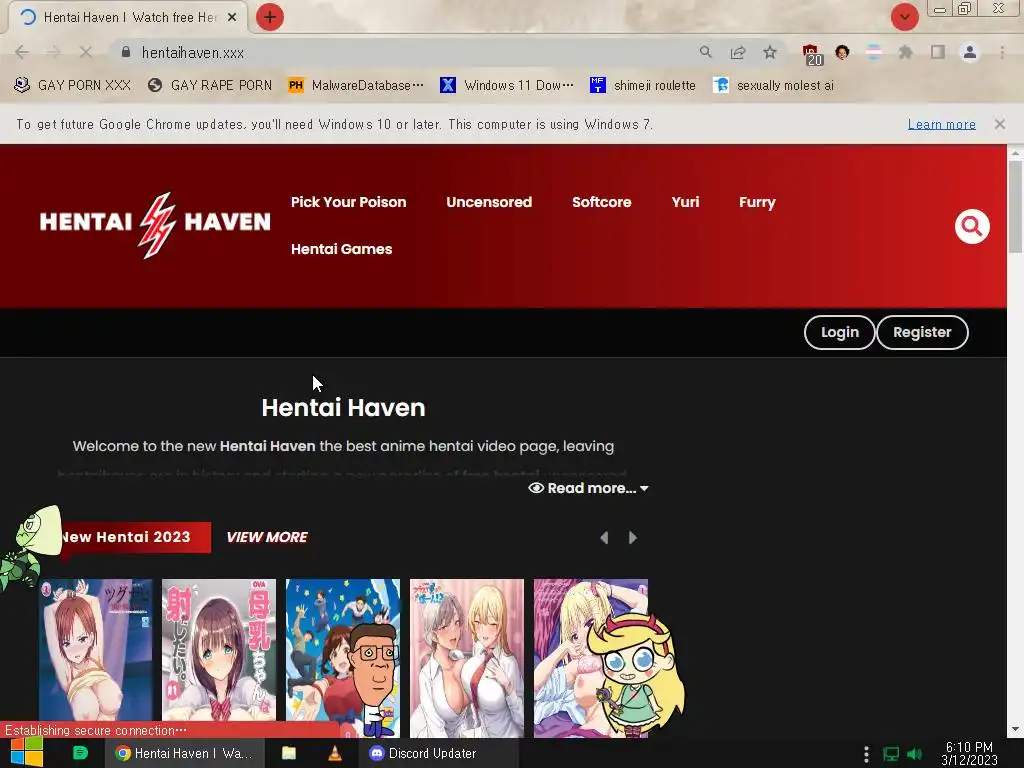Select the Furry navigation item
This screenshot has height=768, width=1024.
[757, 202]
